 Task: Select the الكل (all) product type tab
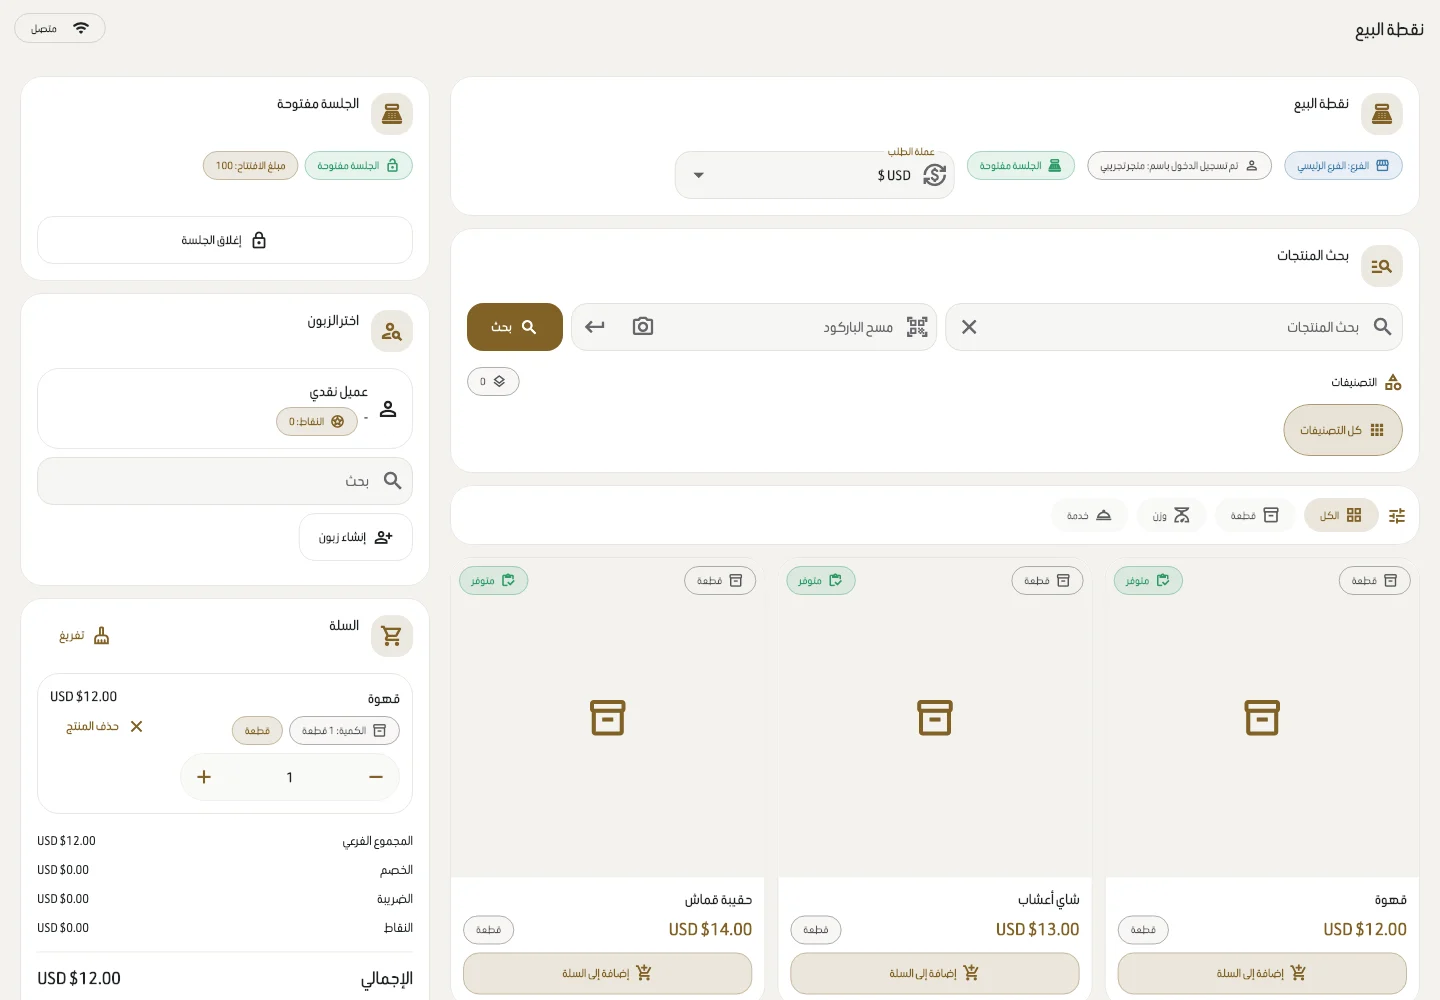[1341, 516]
